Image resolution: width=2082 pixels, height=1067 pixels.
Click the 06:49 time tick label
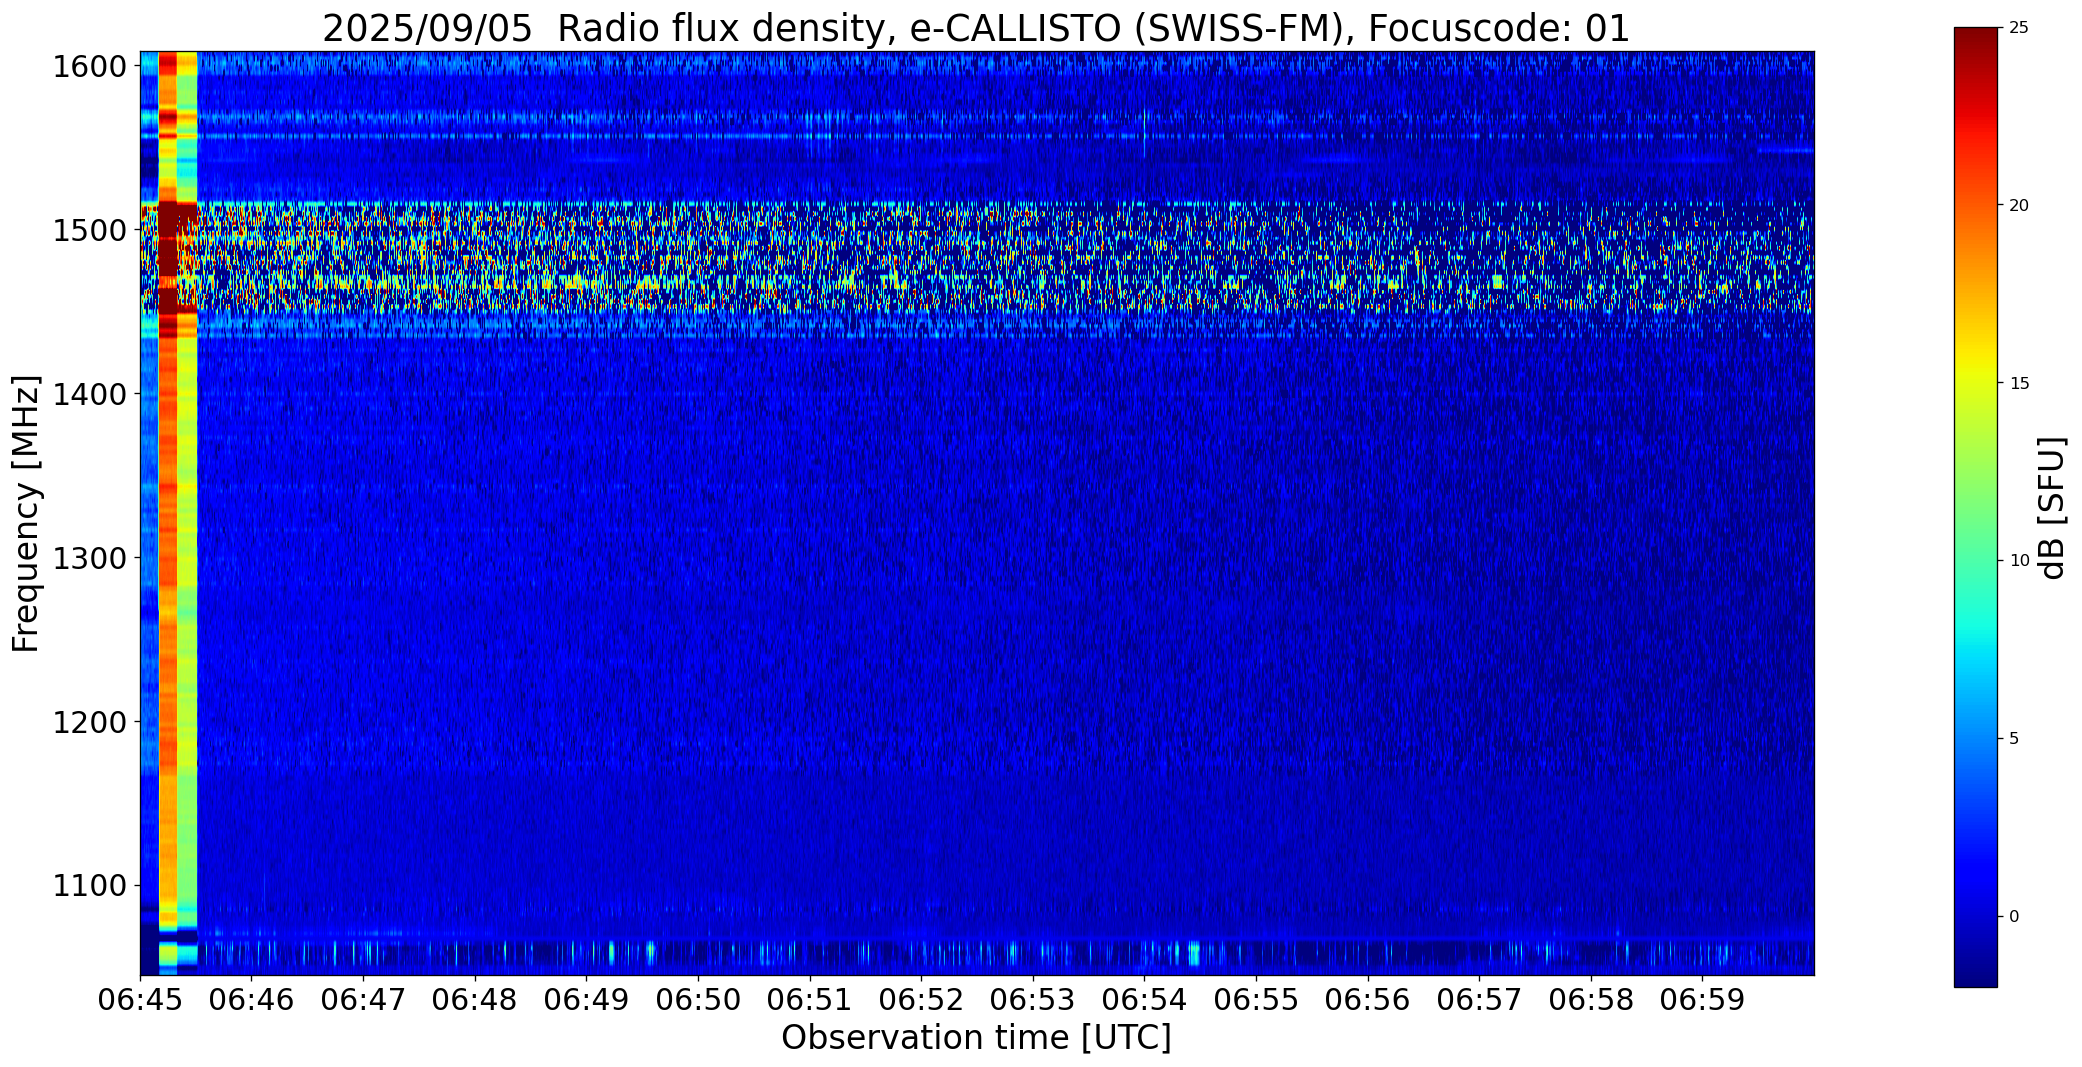tap(587, 999)
